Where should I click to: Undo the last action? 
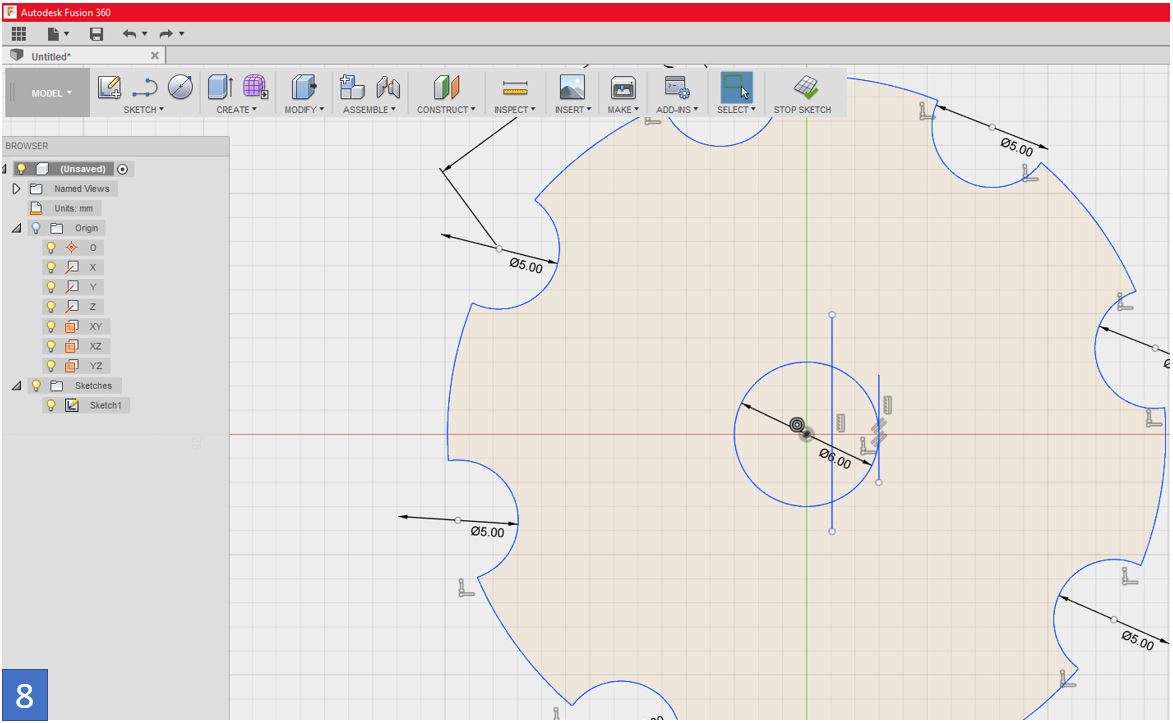129,34
